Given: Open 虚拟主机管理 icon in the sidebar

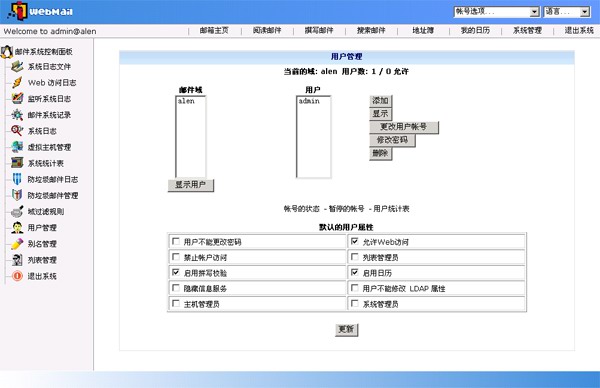Looking at the screenshot, I should point(17,147).
